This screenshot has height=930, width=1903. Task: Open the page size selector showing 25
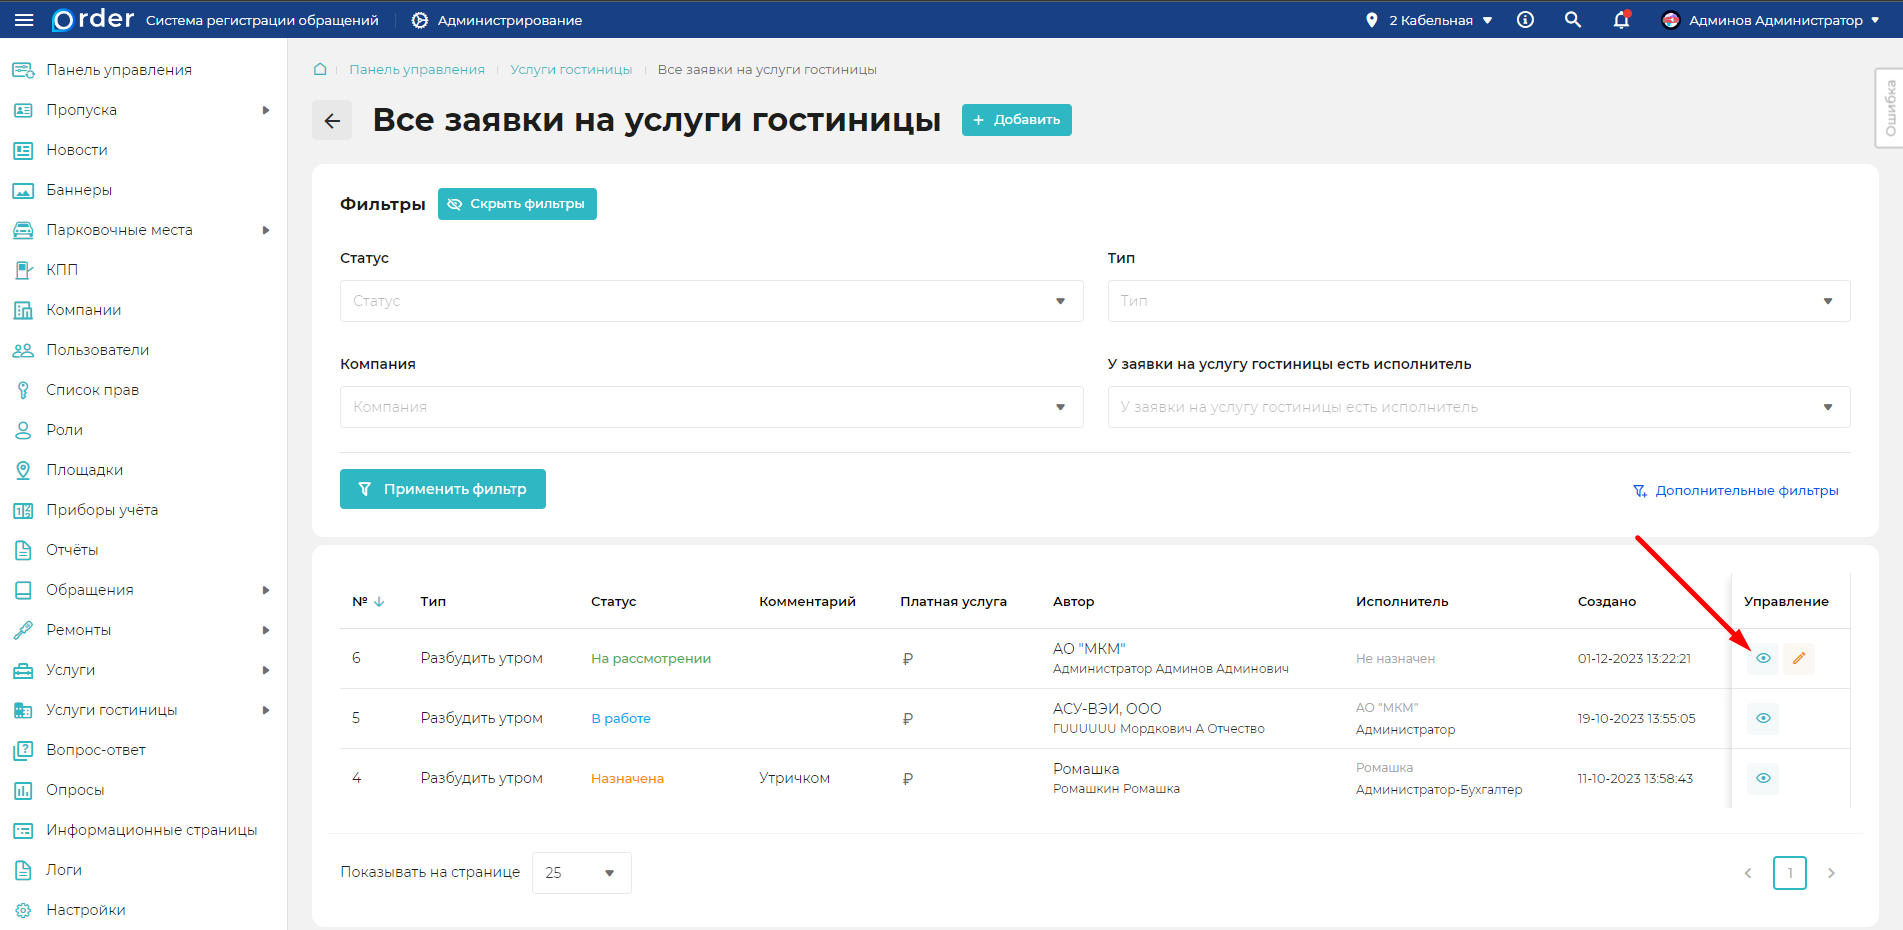click(581, 872)
